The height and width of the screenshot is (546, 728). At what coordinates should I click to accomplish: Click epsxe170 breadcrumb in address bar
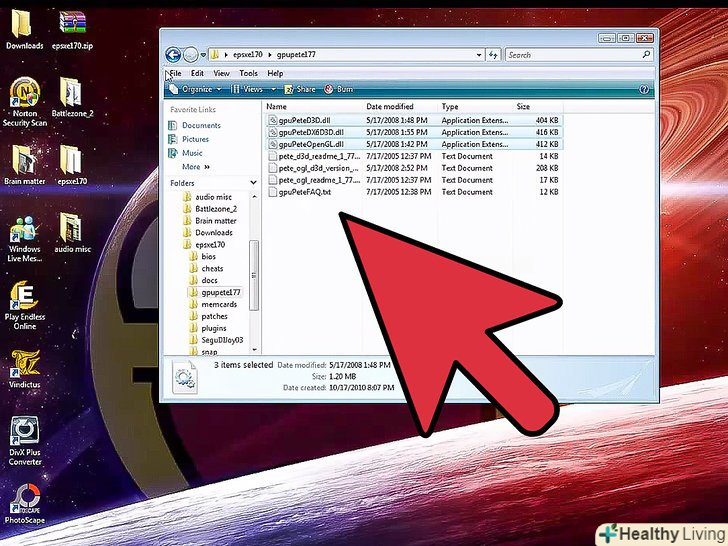pyautogui.click(x=247, y=54)
